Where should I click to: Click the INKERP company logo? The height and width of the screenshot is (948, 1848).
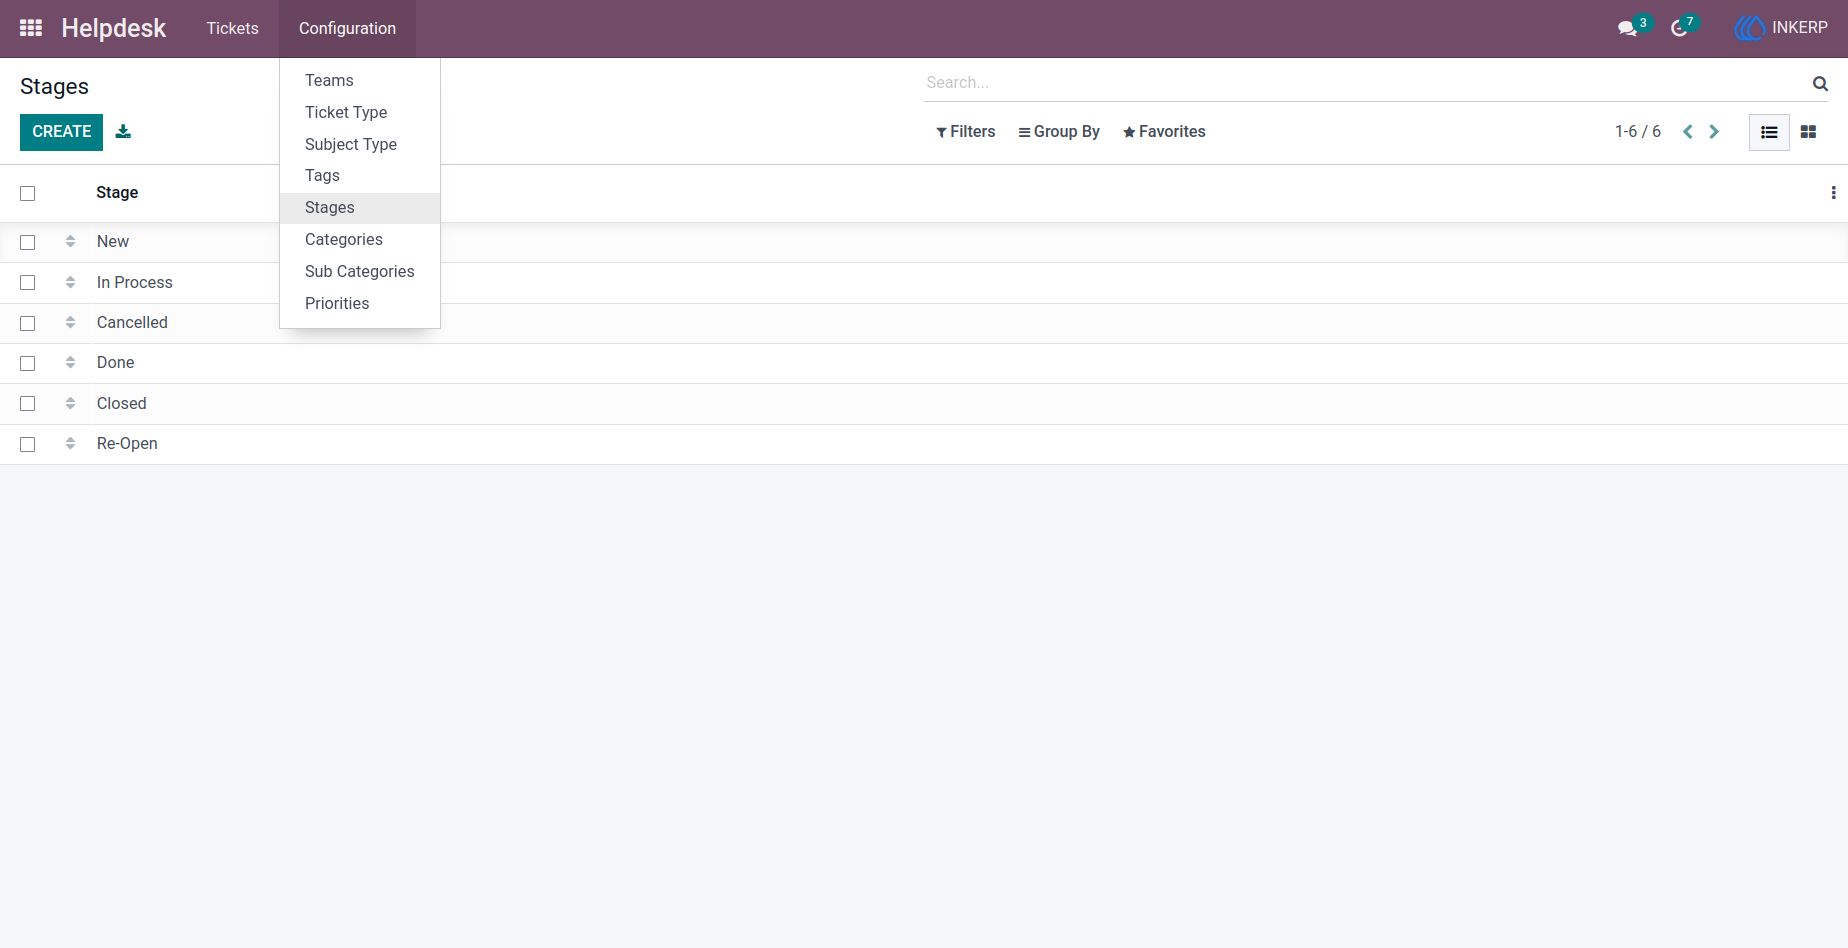(x=1749, y=28)
